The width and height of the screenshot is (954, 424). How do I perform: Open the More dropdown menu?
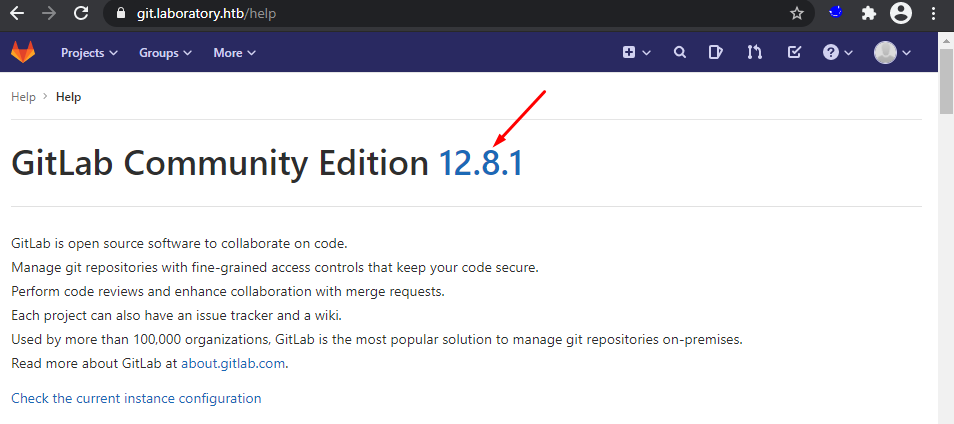coord(234,53)
